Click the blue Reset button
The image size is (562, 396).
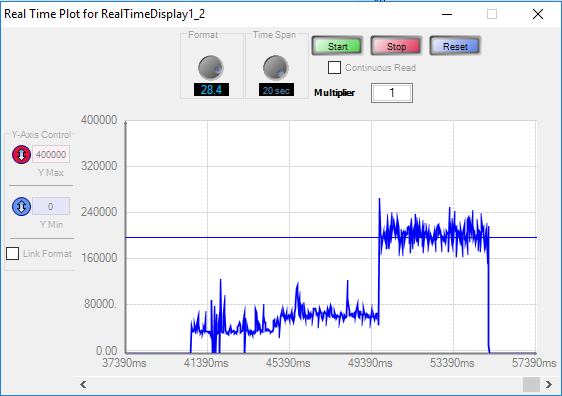[455, 46]
